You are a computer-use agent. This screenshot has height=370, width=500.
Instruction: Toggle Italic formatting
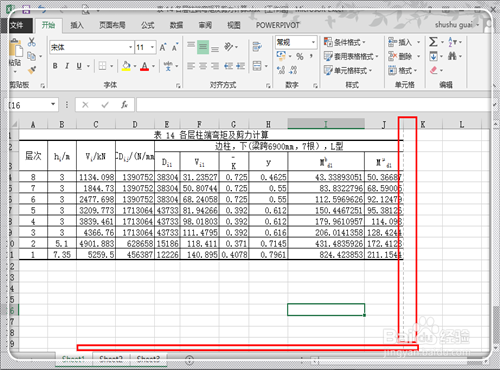pyautogui.click(x=67, y=66)
